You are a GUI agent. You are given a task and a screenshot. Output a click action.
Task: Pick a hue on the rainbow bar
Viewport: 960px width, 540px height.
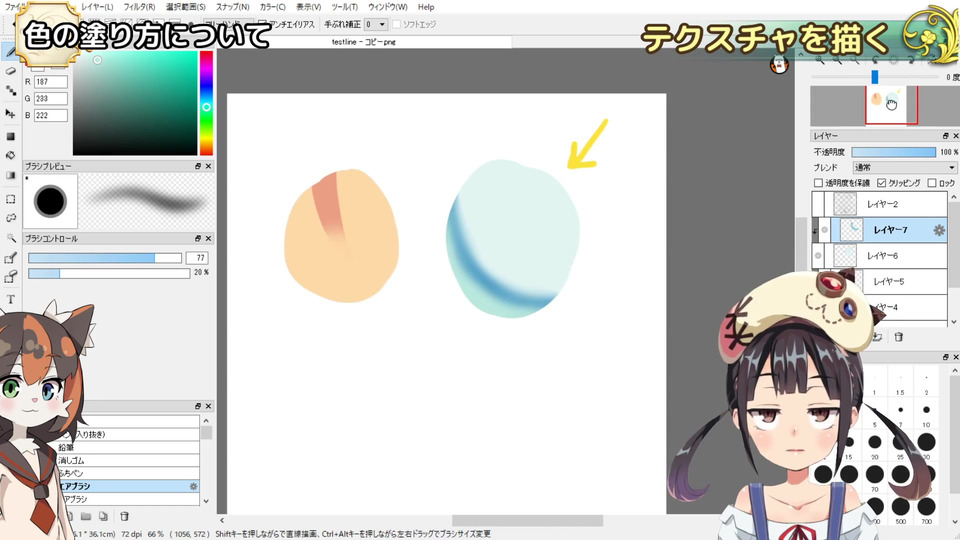206,103
